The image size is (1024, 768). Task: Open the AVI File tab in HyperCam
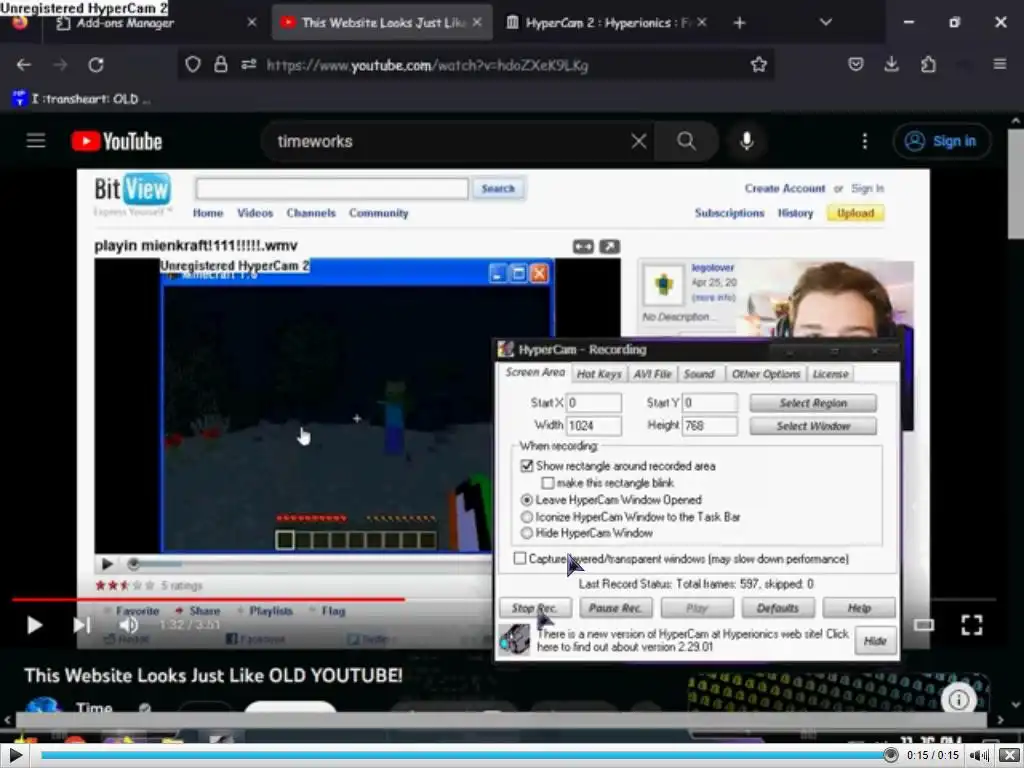point(652,374)
